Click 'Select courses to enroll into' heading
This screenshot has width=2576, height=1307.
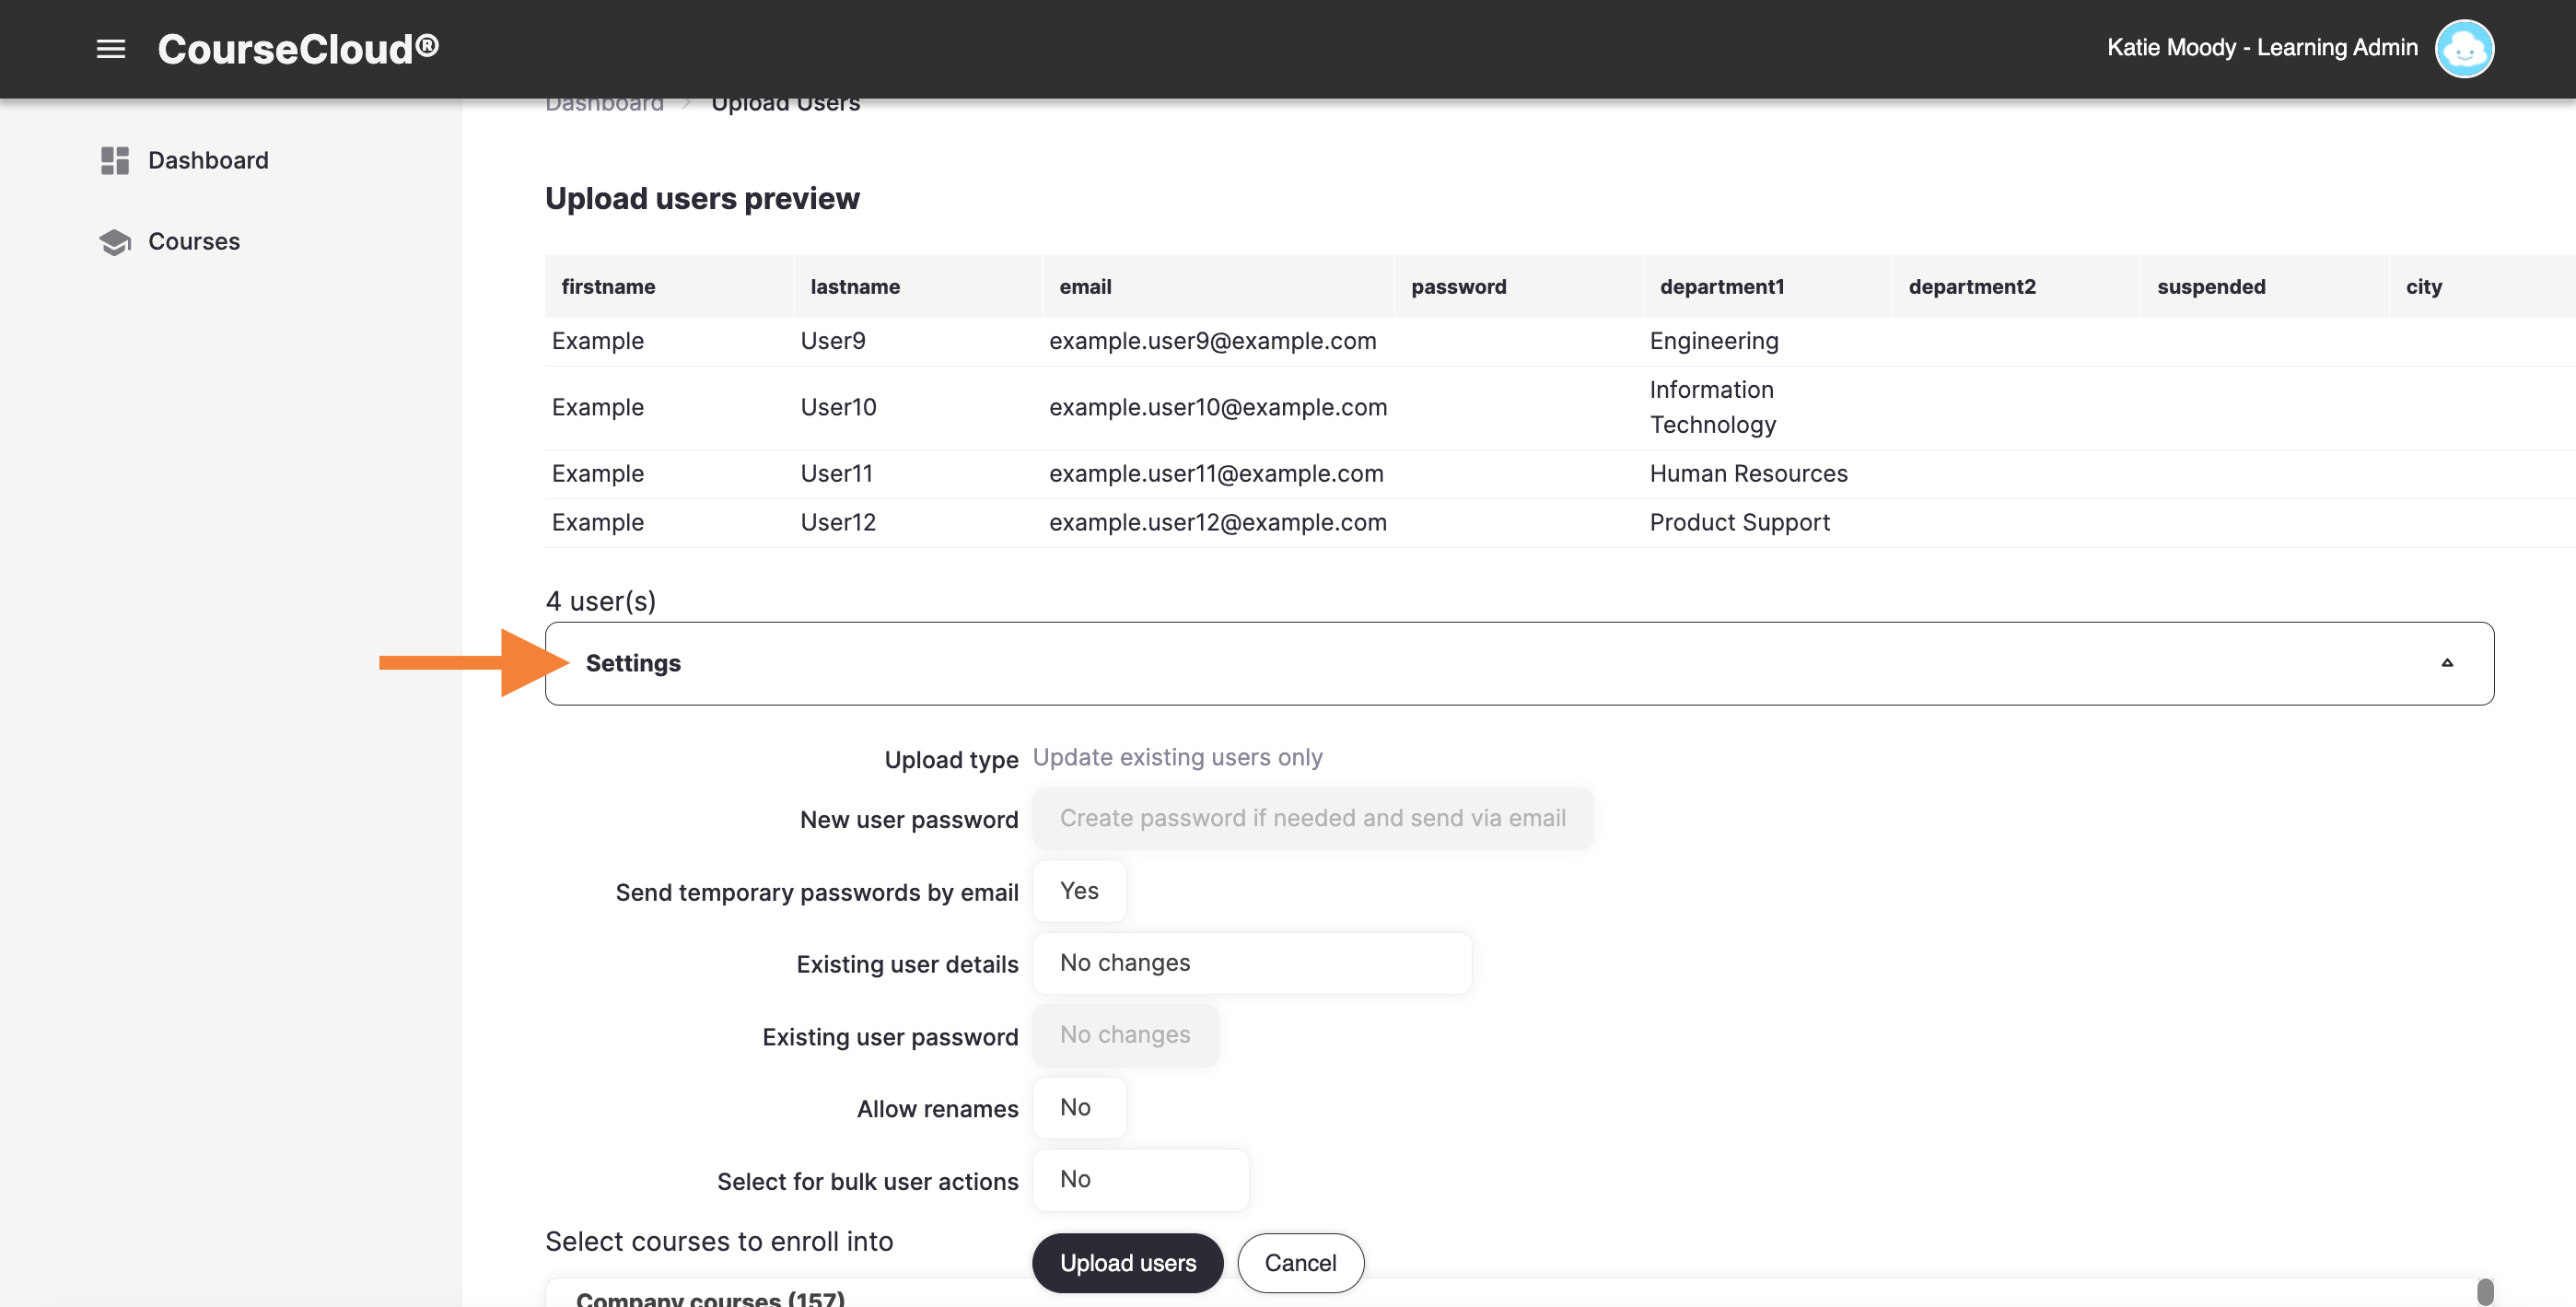pos(719,1241)
